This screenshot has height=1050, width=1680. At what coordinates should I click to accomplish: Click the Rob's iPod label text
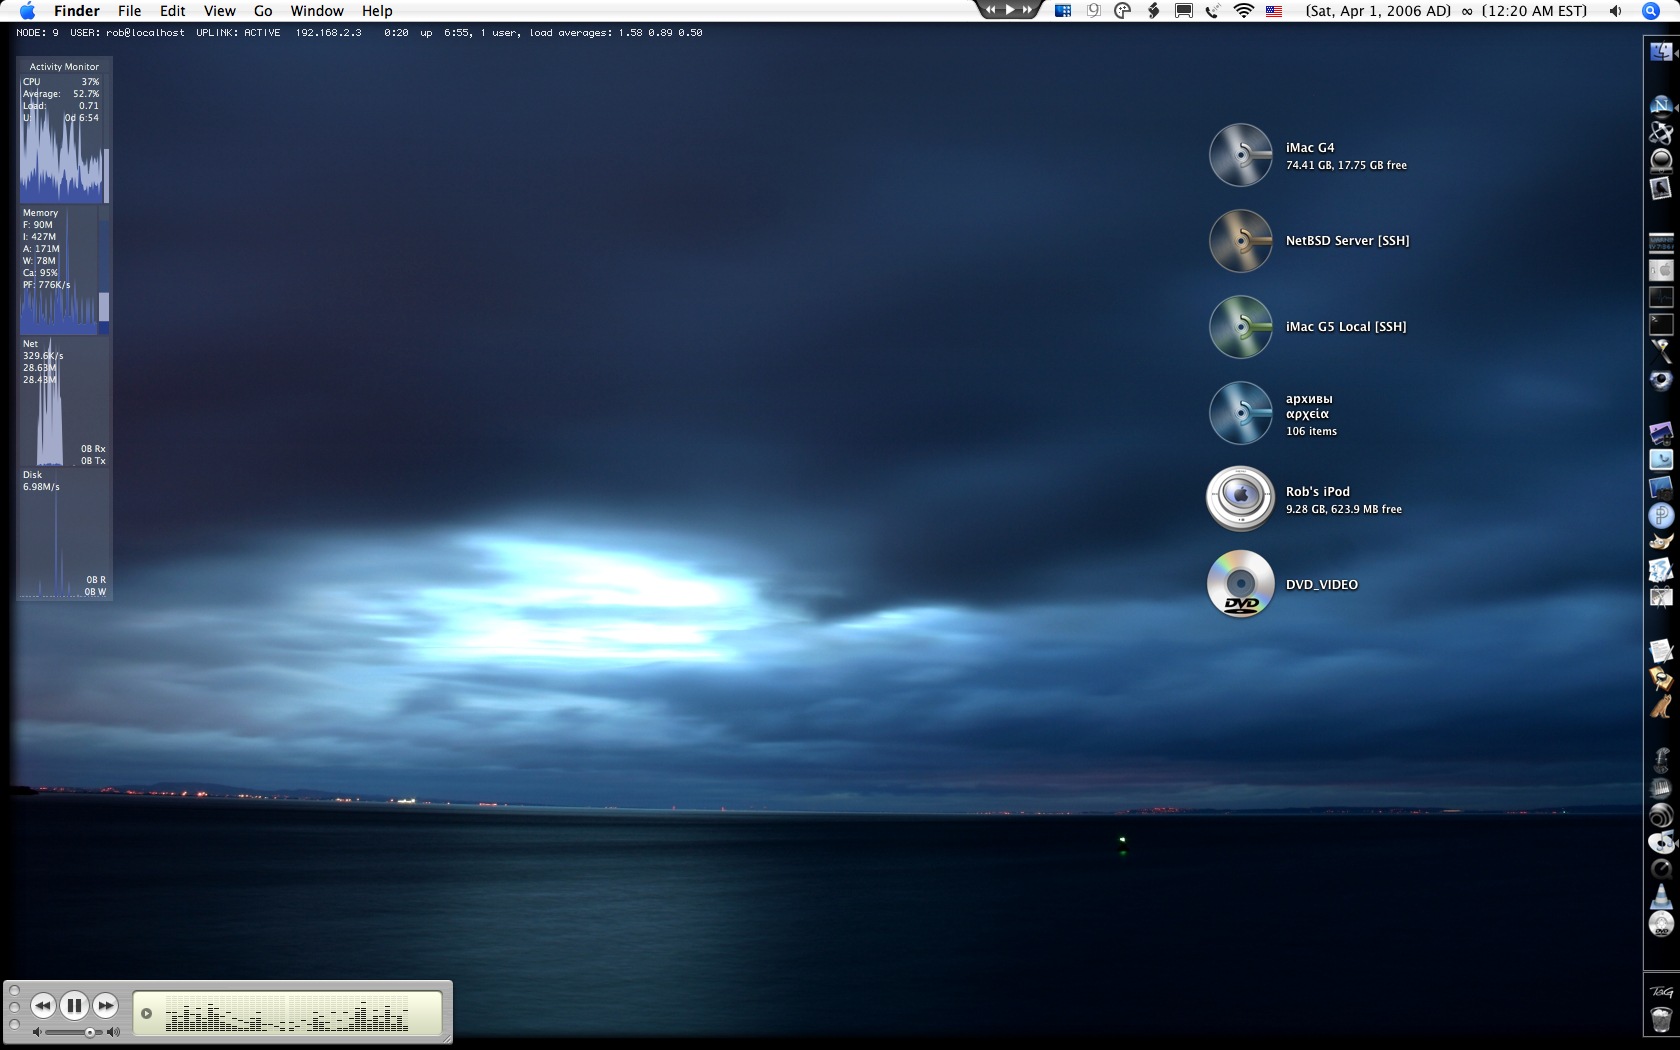click(1318, 492)
